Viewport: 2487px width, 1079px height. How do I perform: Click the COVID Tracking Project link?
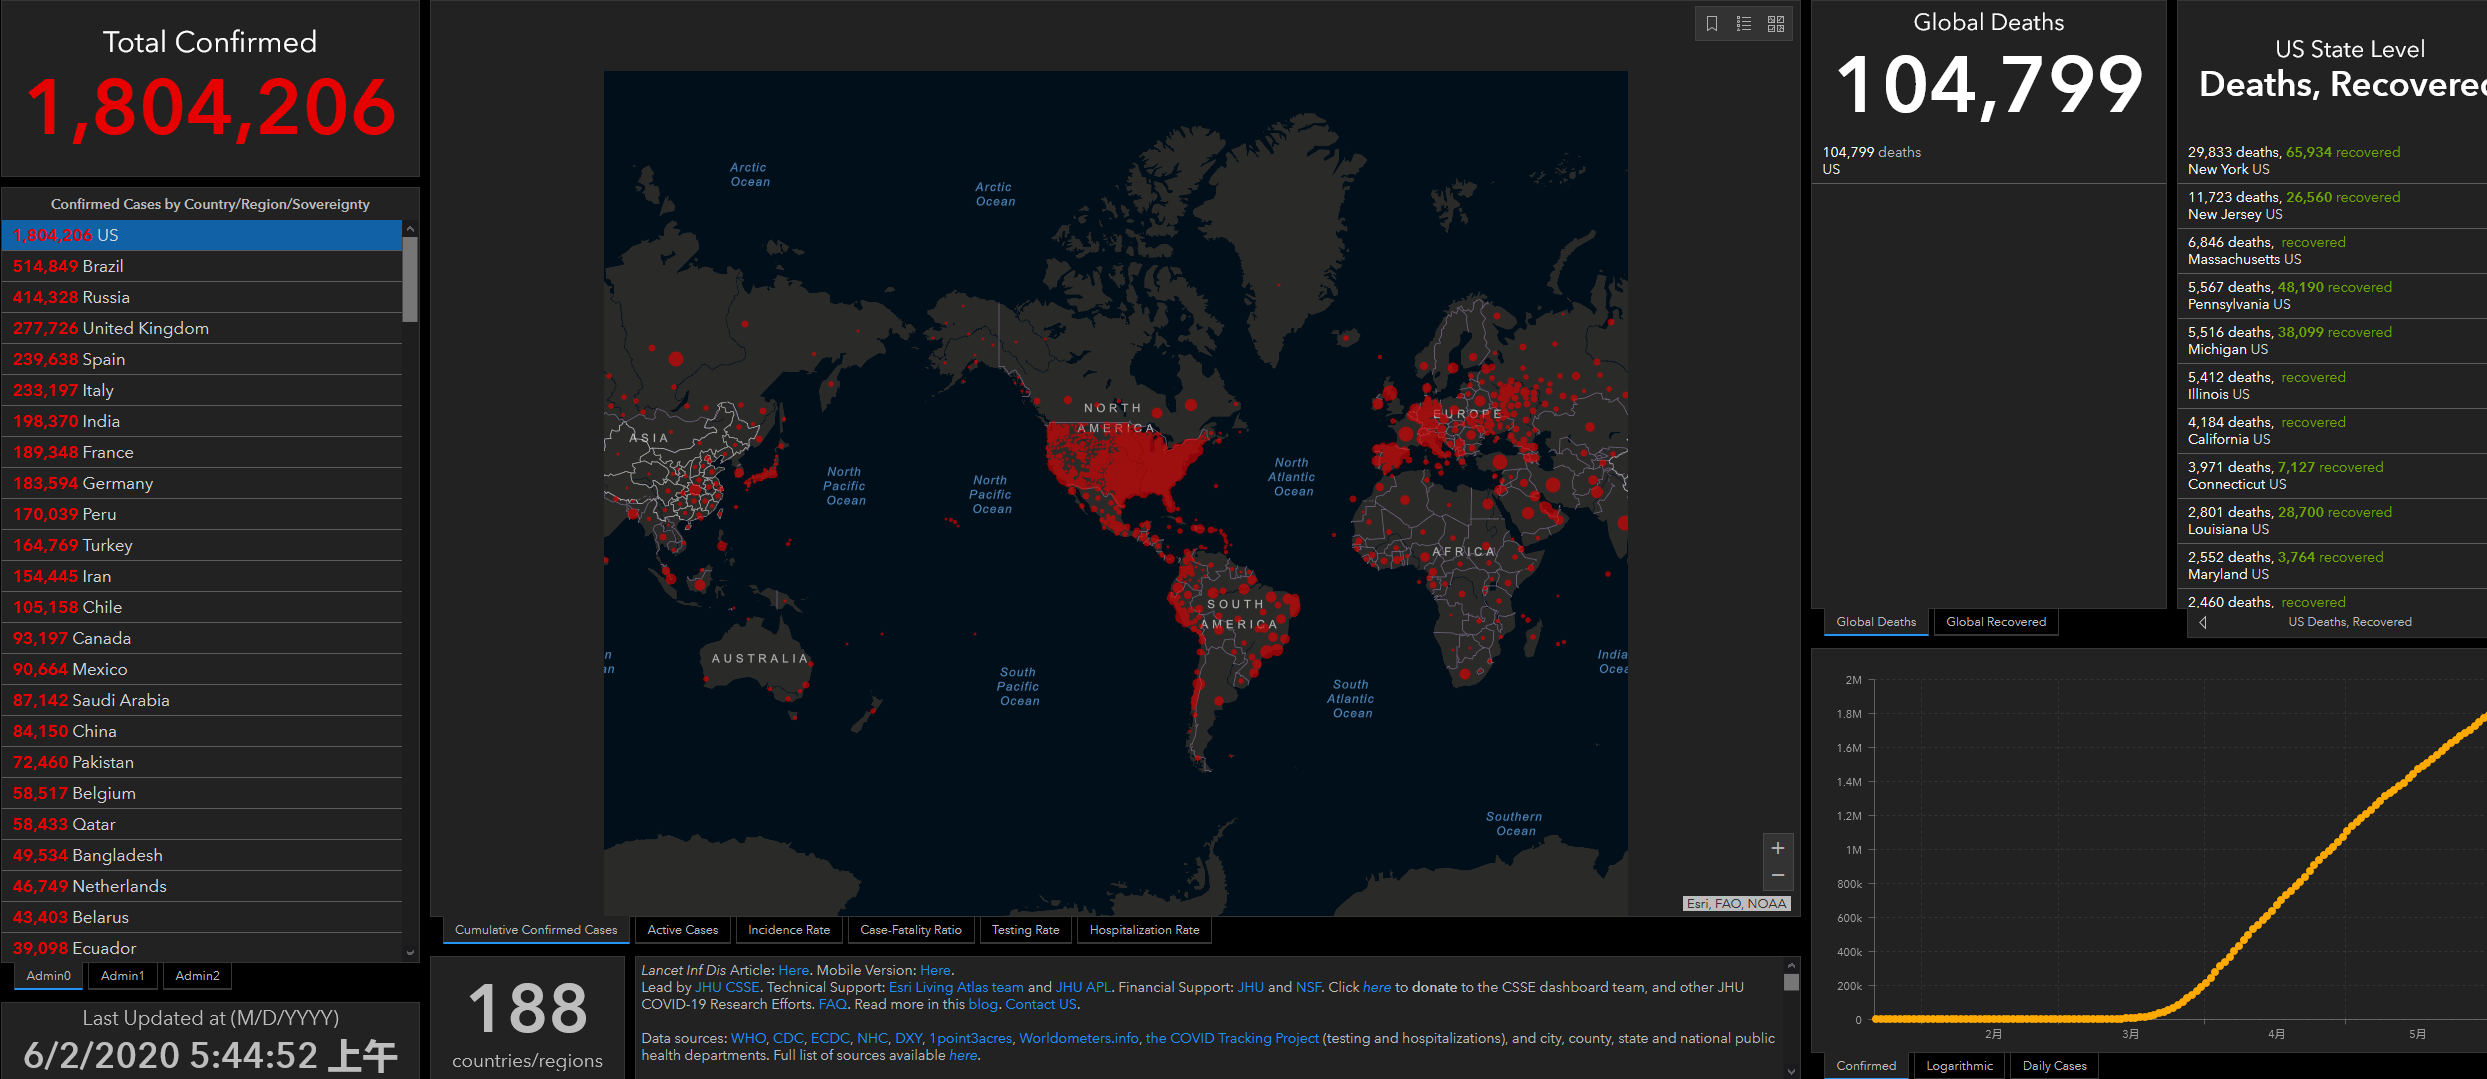[x=1232, y=1038]
